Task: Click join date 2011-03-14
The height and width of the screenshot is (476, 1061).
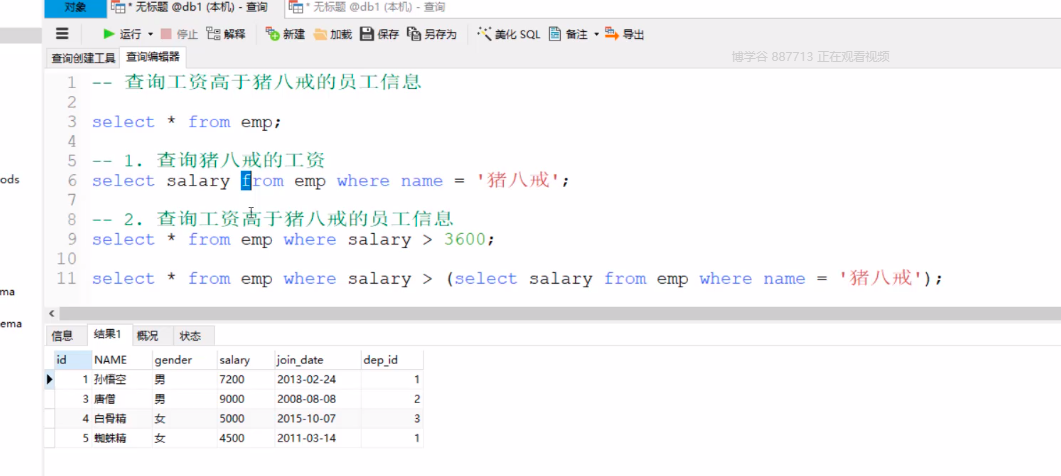Action: pos(317,438)
